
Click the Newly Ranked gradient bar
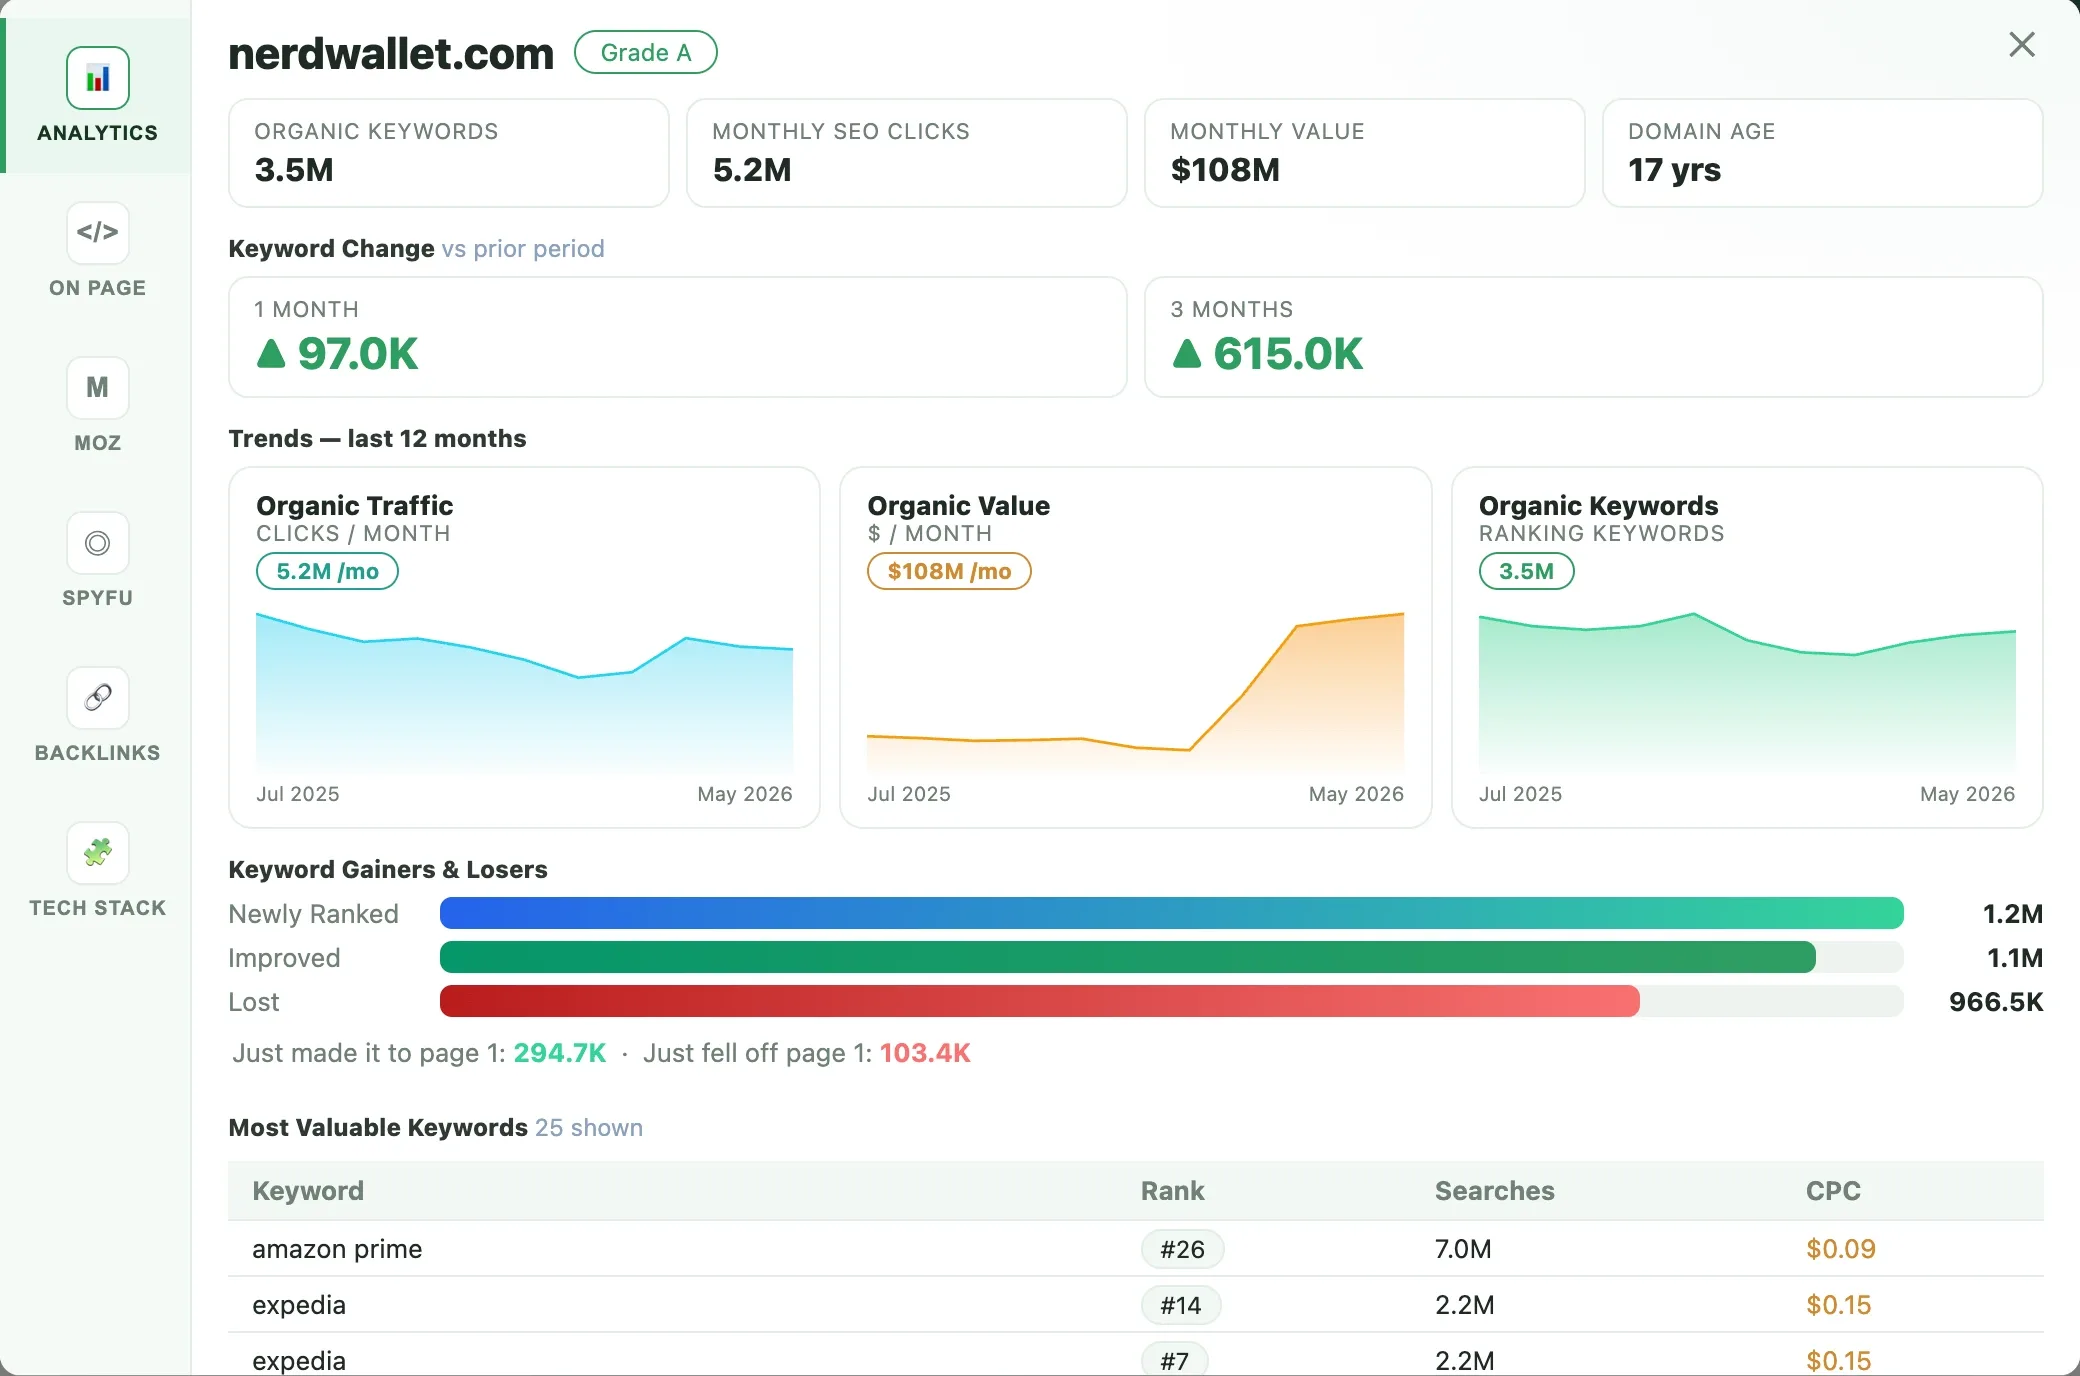[1172, 913]
